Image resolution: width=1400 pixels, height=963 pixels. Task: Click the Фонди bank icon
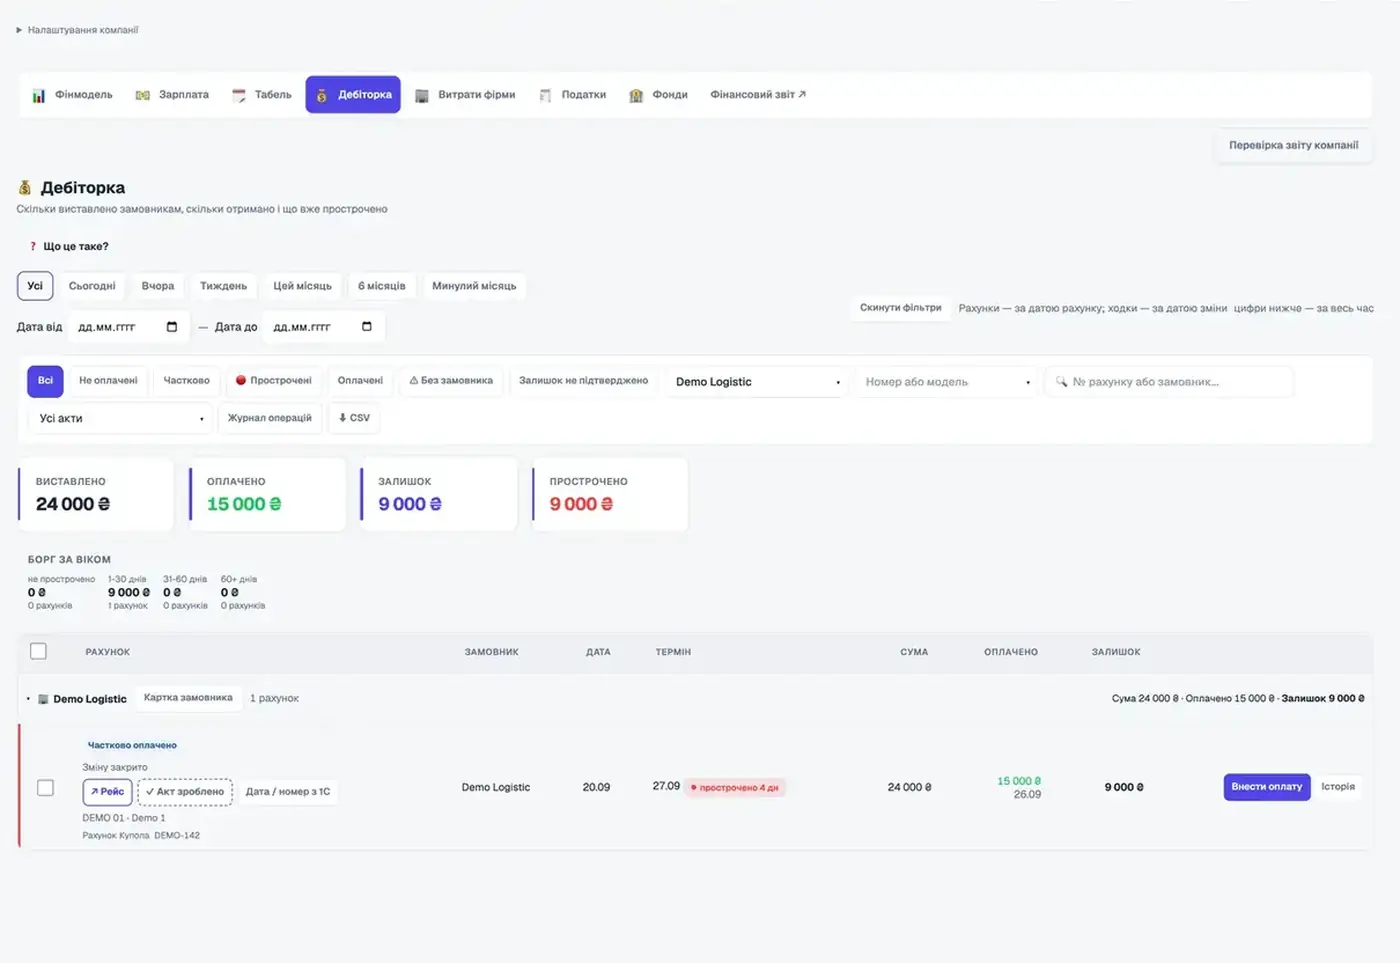(x=636, y=95)
